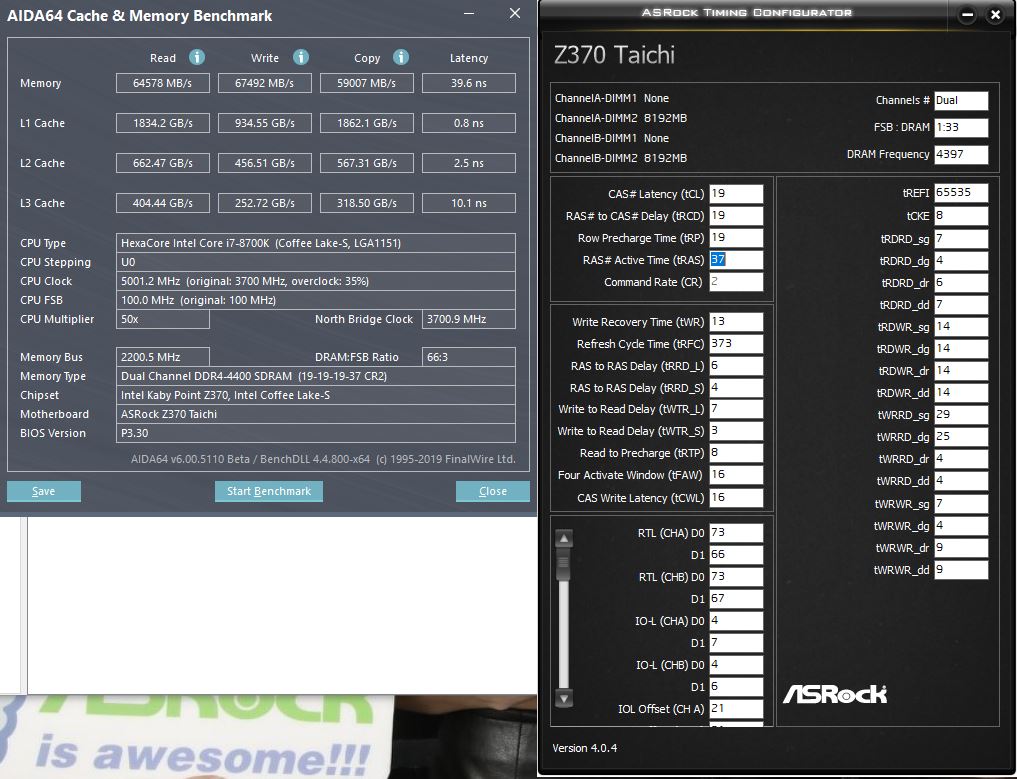1017x779 pixels.
Task: Click the Read info icon in AIDA64
Action: [x=197, y=57]
